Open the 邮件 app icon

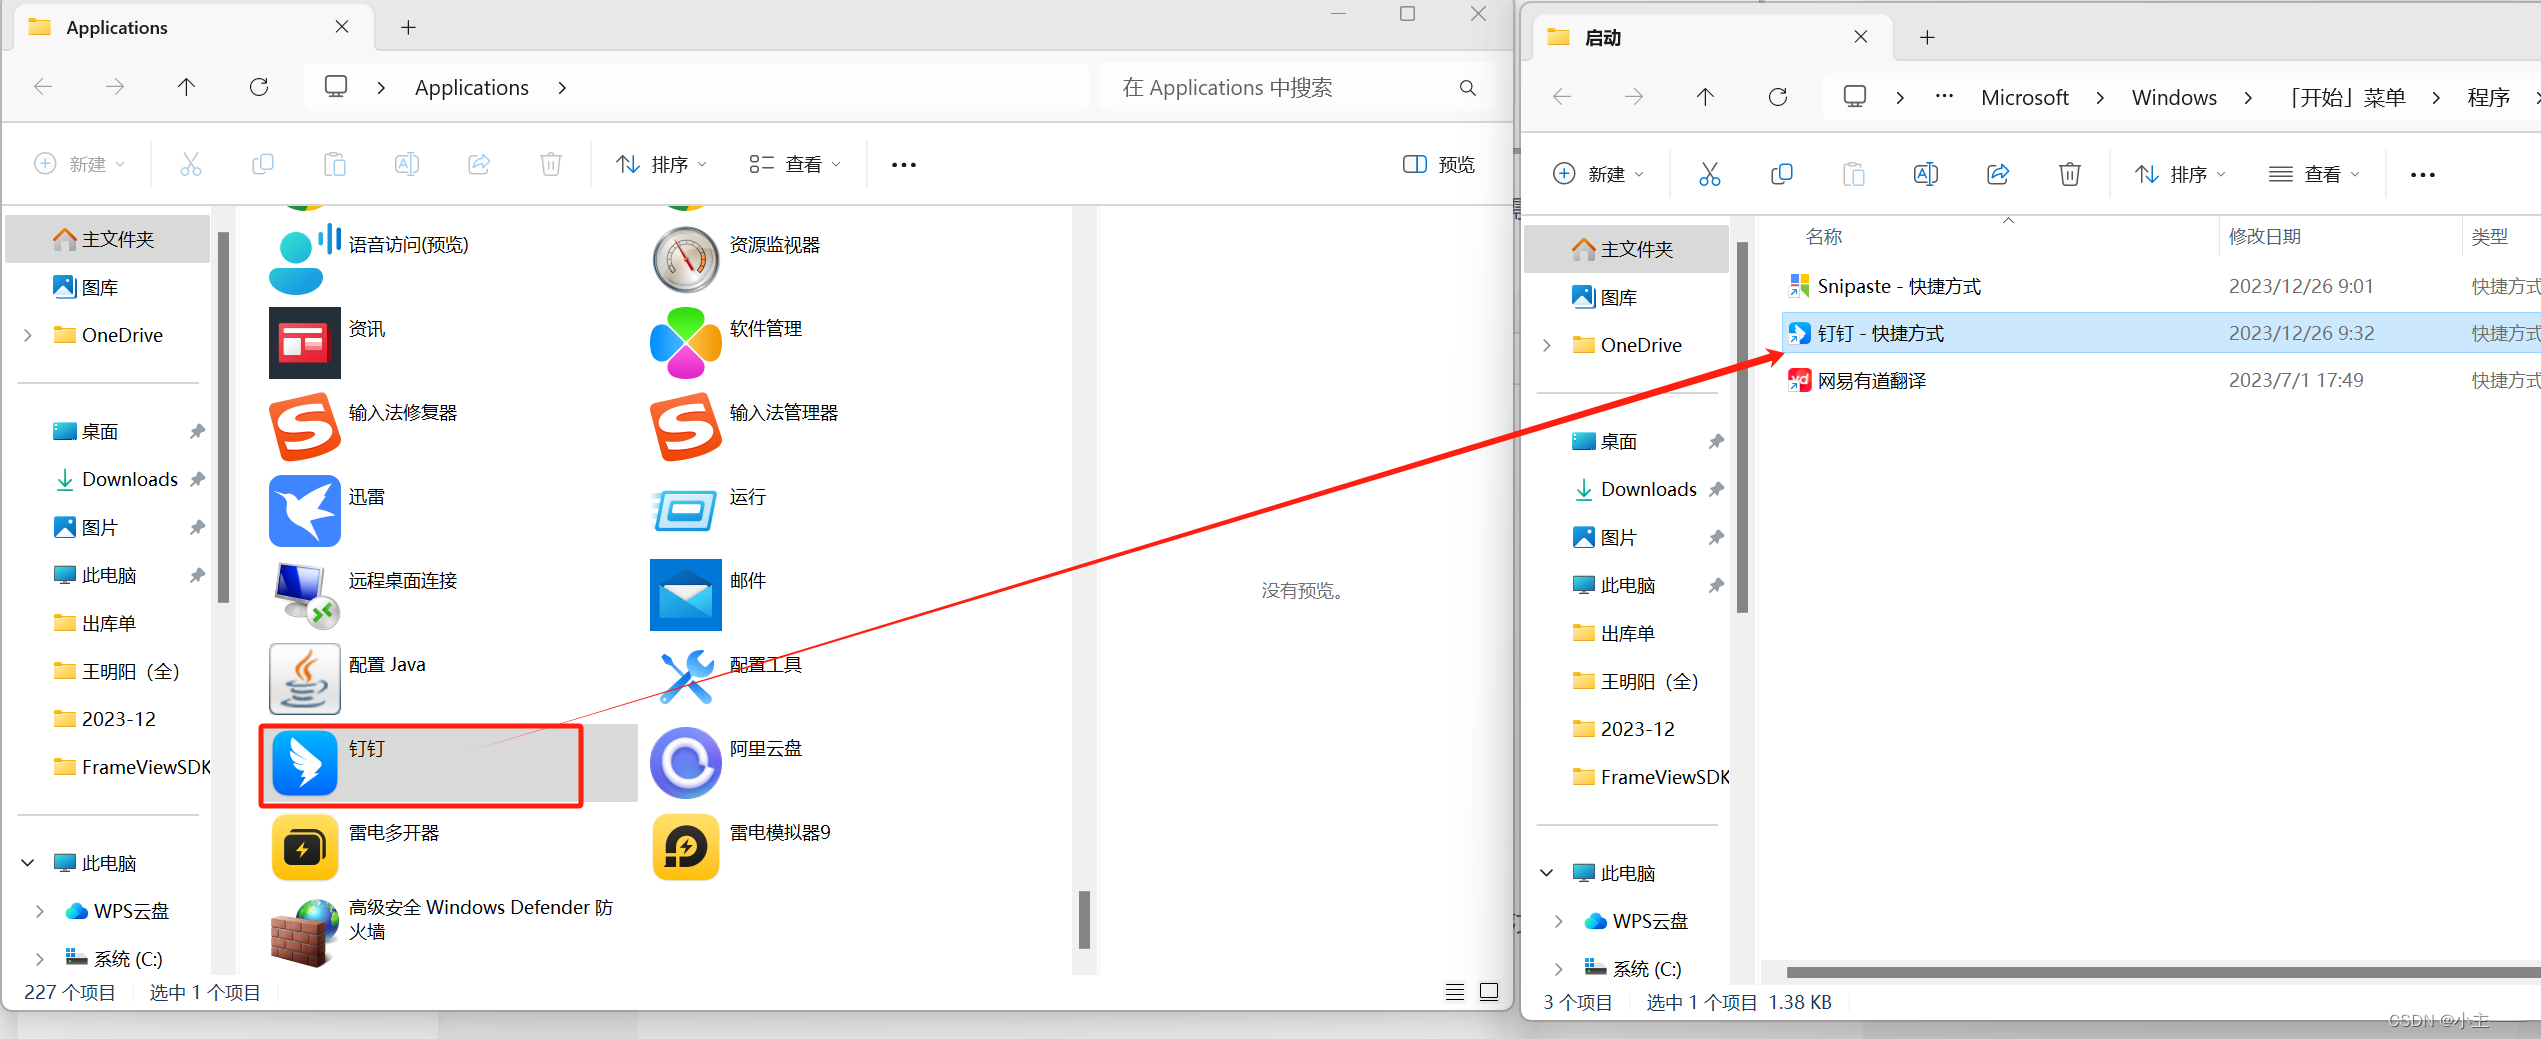click(686, 595)
